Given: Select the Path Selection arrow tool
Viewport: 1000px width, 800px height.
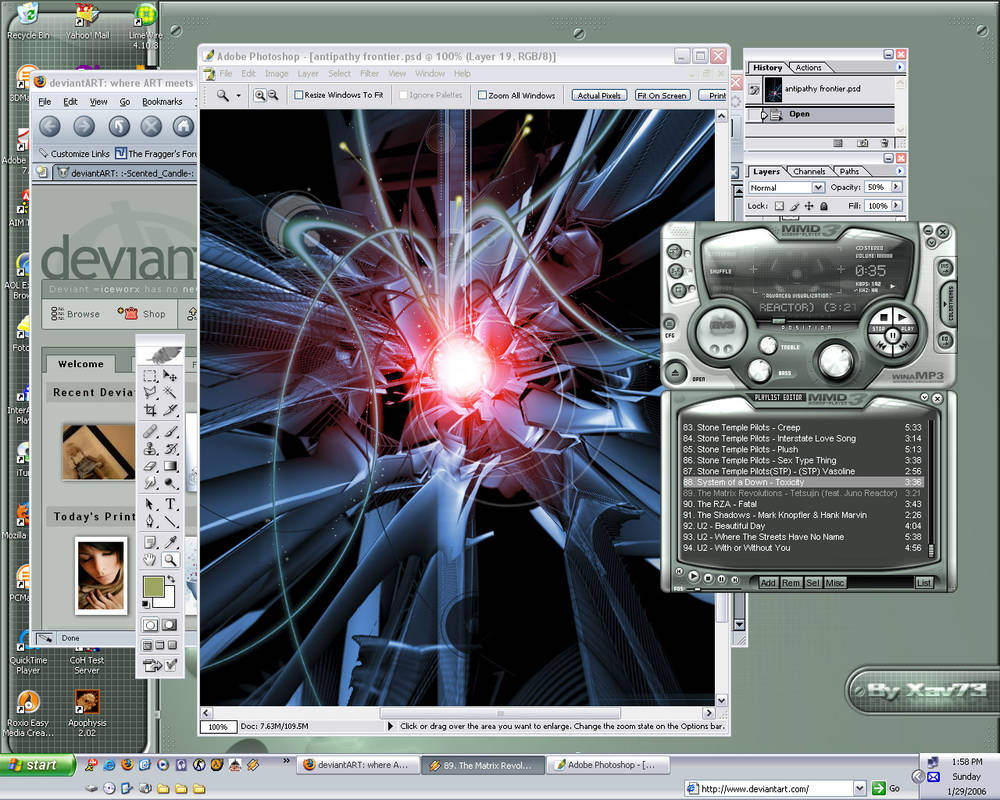Looking at the screenshot, I should pyautogui.click(x=151, y=504).
